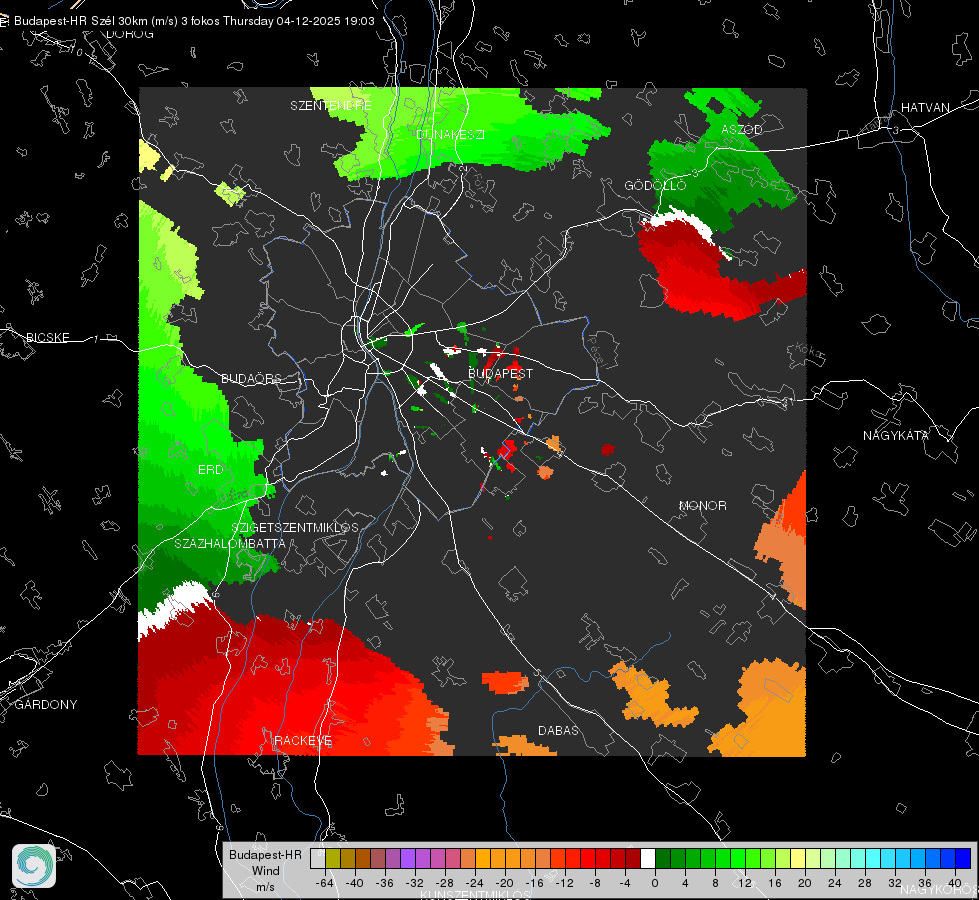Screen dimensions: 979x900
Task: Click the ERD town label
Action: coord(210,470)
